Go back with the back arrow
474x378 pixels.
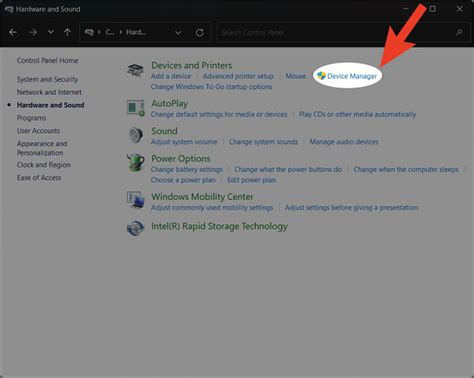pos(13,32)
